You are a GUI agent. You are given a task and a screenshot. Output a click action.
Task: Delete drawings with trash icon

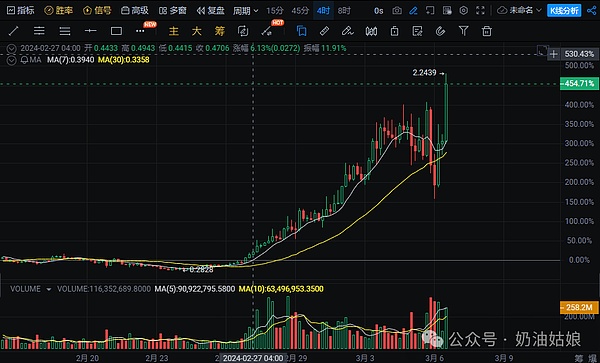point(487,31)
